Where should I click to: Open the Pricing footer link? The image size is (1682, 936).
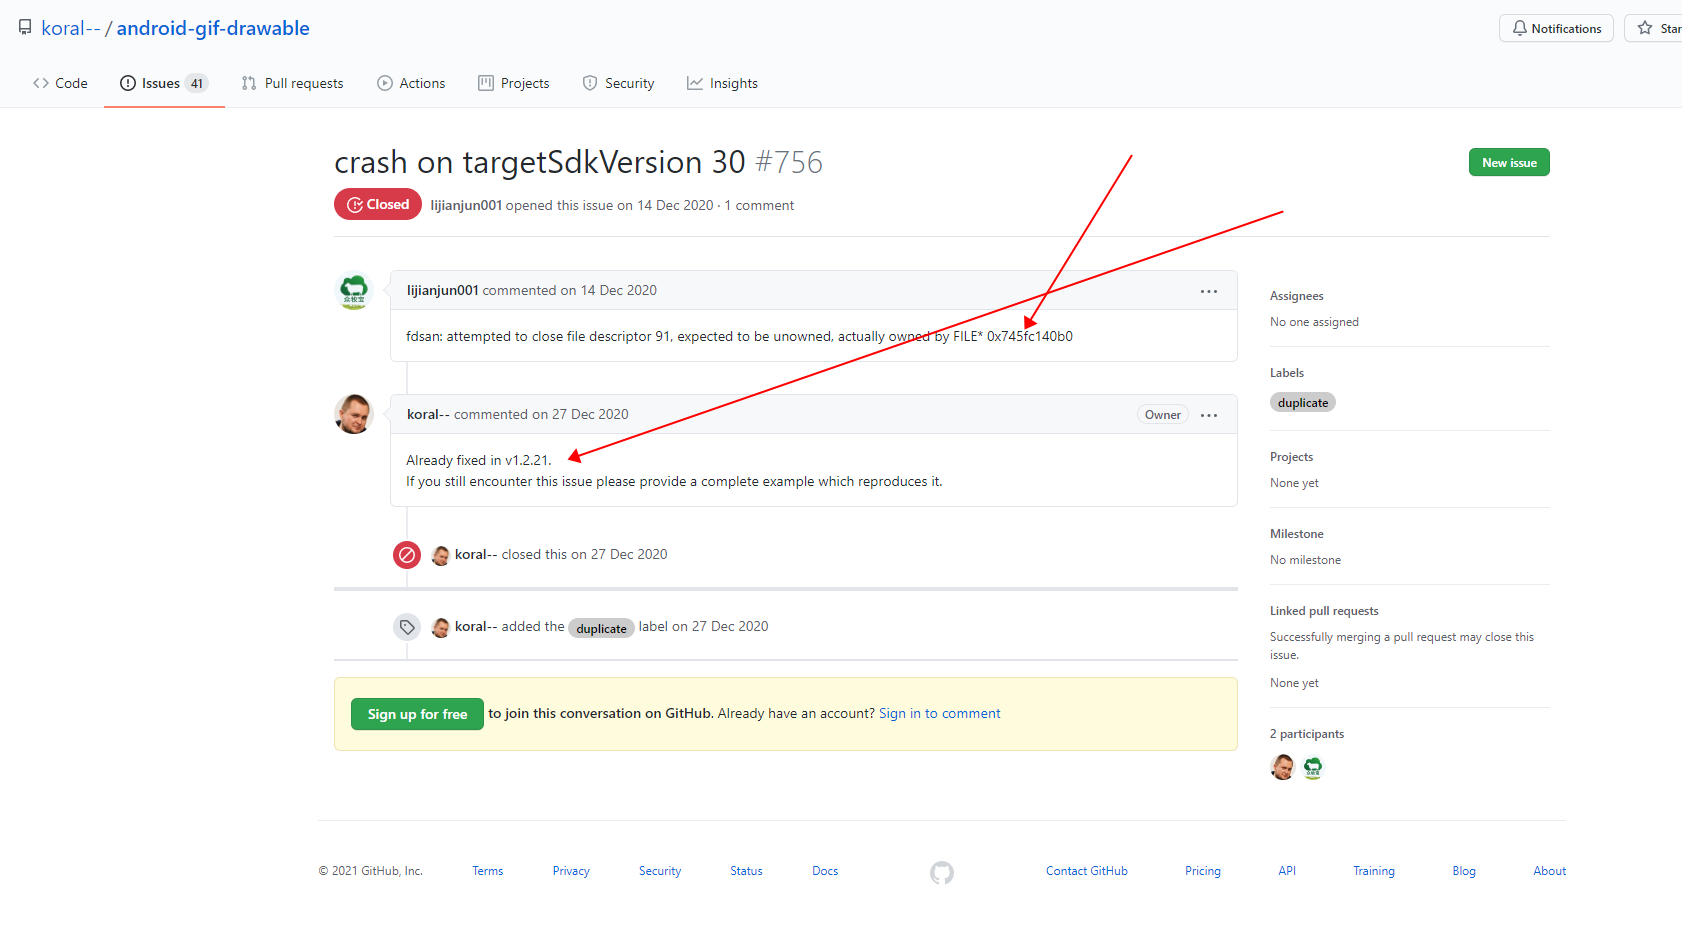(1203, 871)
